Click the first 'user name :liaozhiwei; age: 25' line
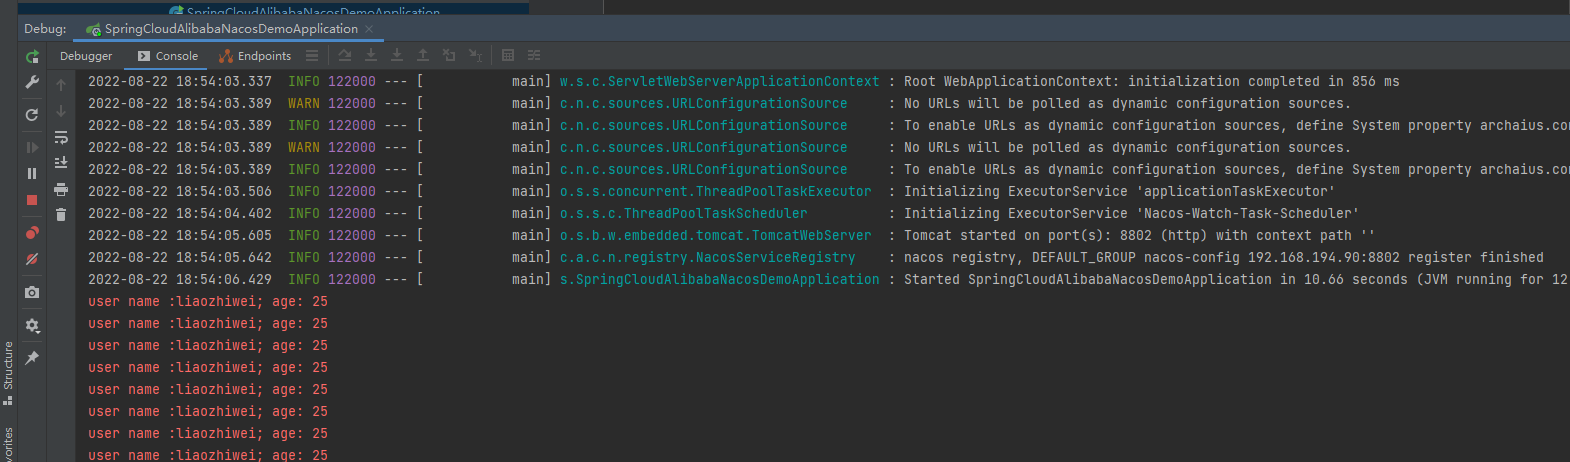 click(208, 301)
